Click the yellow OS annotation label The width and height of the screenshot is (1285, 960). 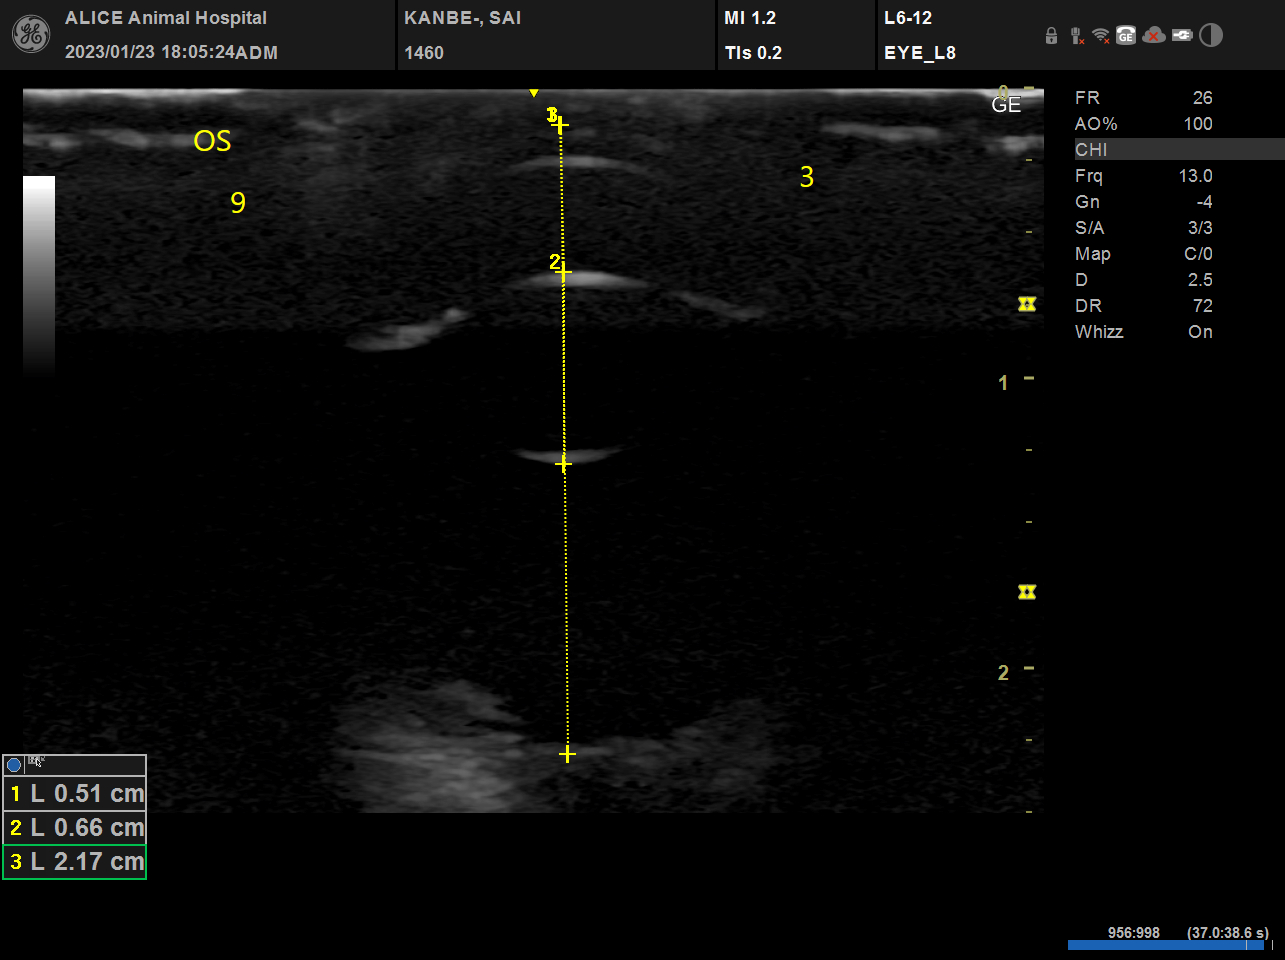point(212,141)
